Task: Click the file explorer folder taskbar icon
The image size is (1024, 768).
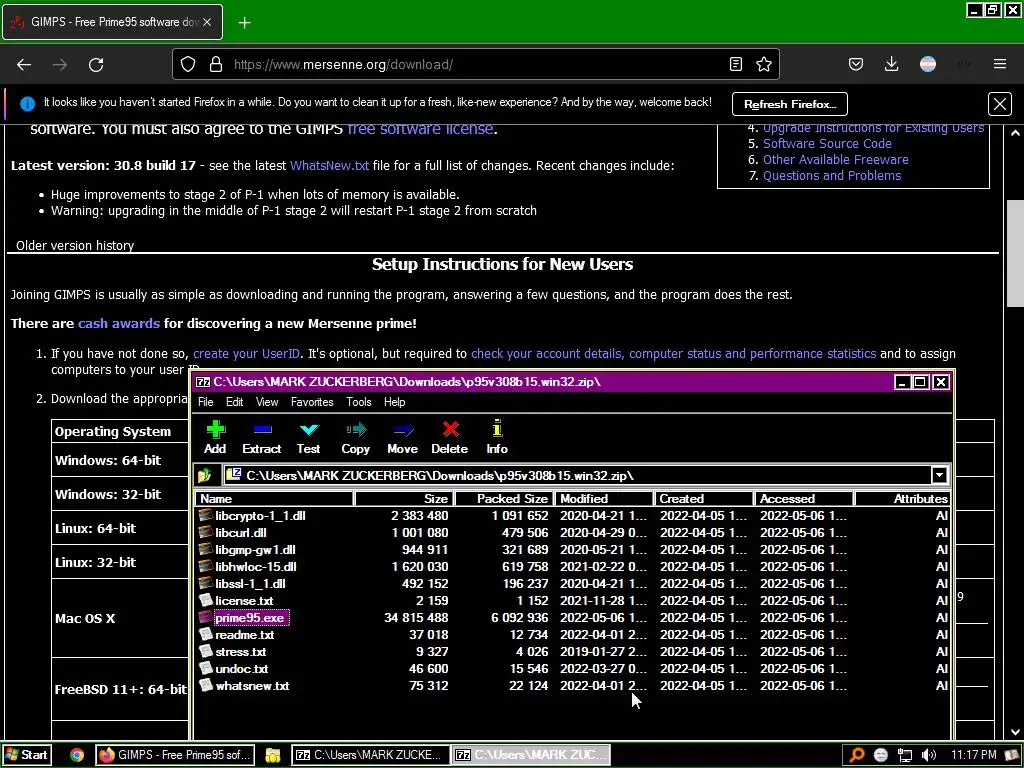Action: point(273,755)
